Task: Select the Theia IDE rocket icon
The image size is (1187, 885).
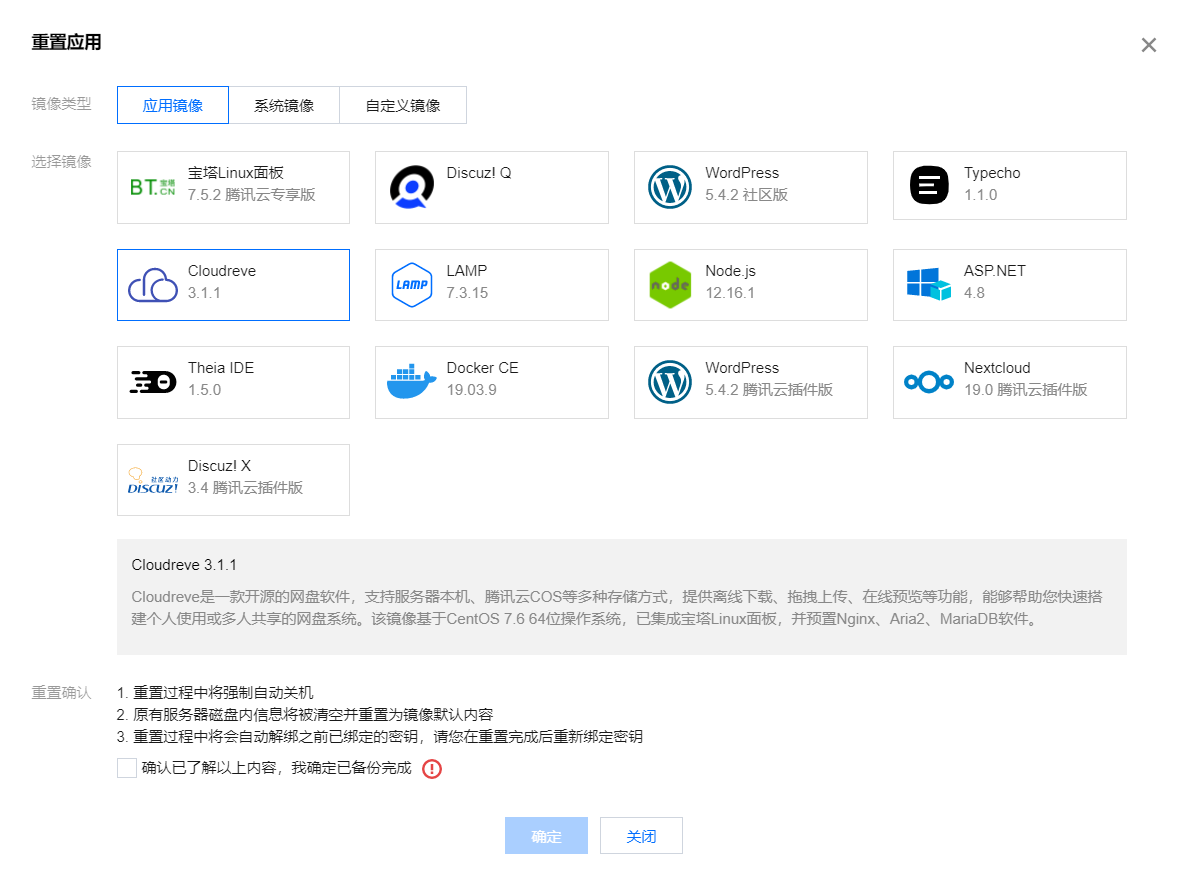Action: click(x=152, y=382)
